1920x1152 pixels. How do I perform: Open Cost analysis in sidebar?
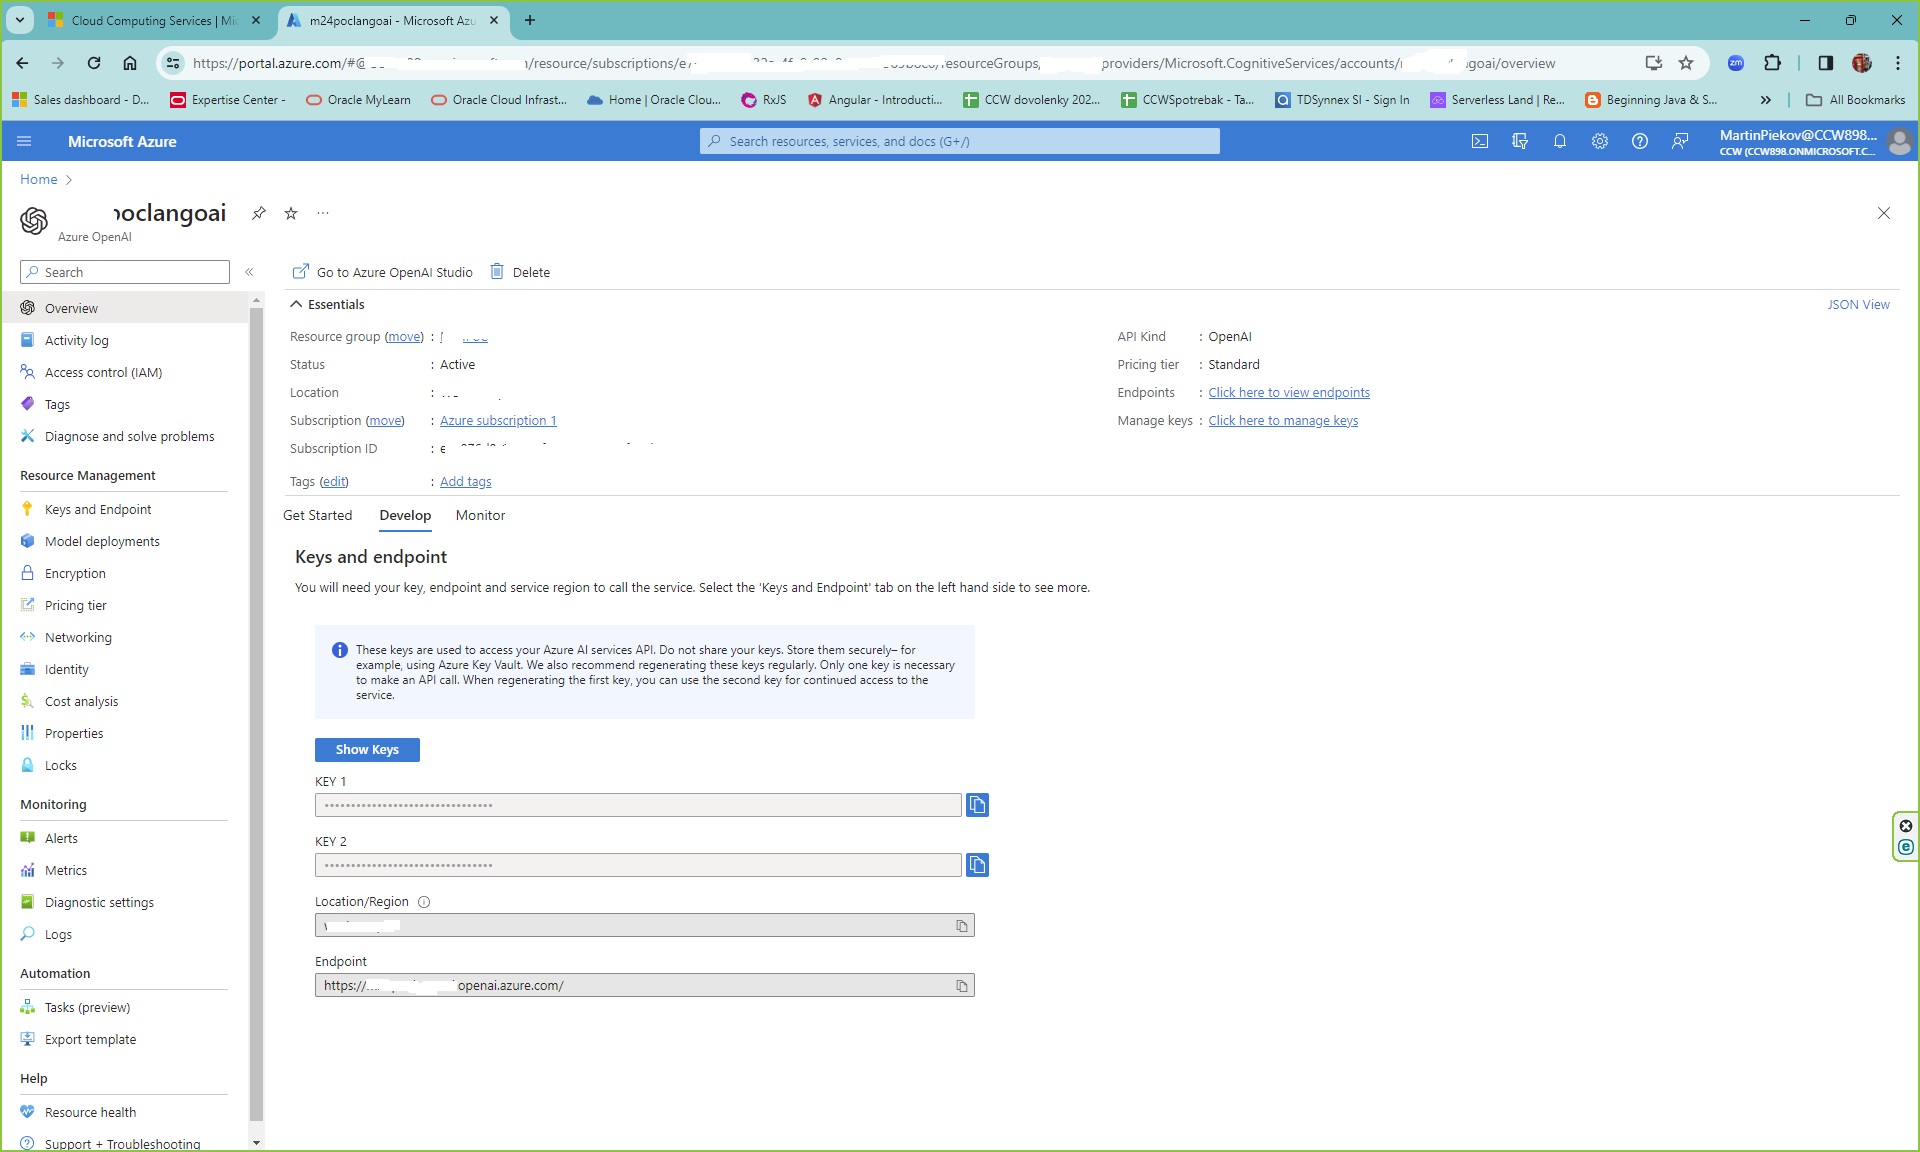81,701
